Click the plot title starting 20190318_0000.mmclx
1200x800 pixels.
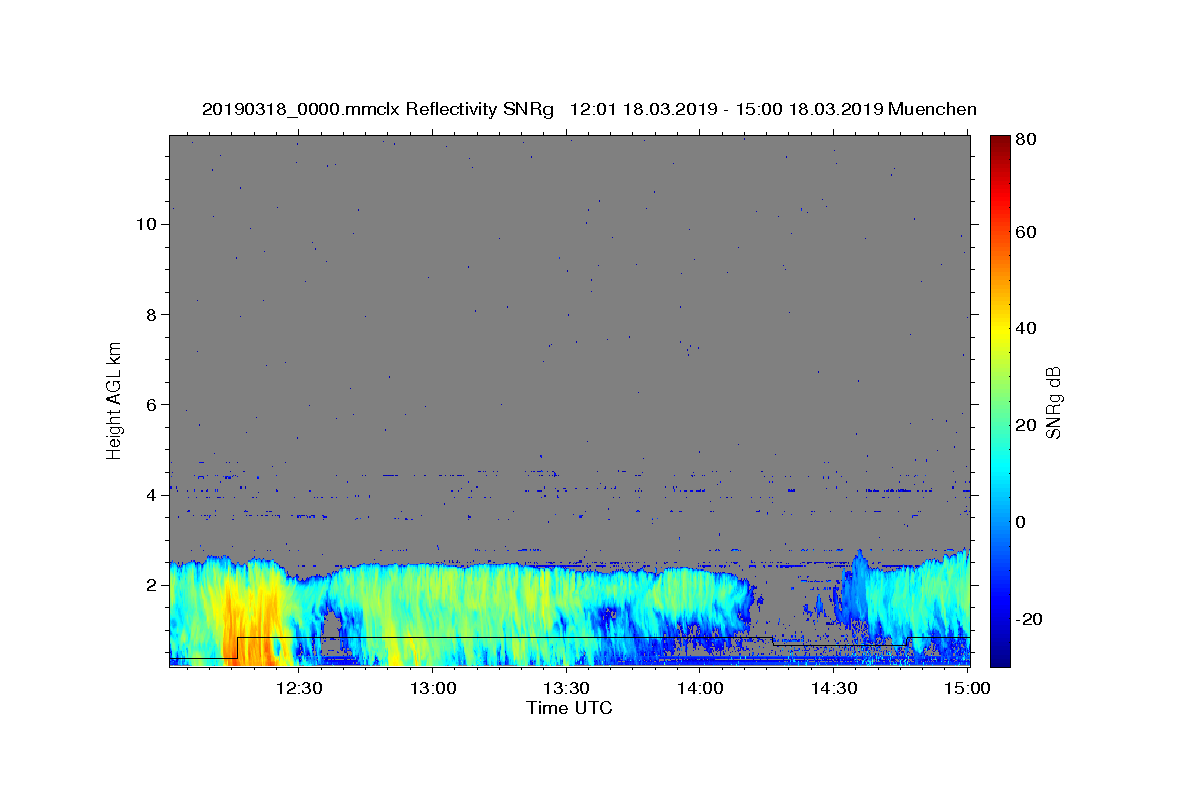pyautogui.click(x=589, y=109)
